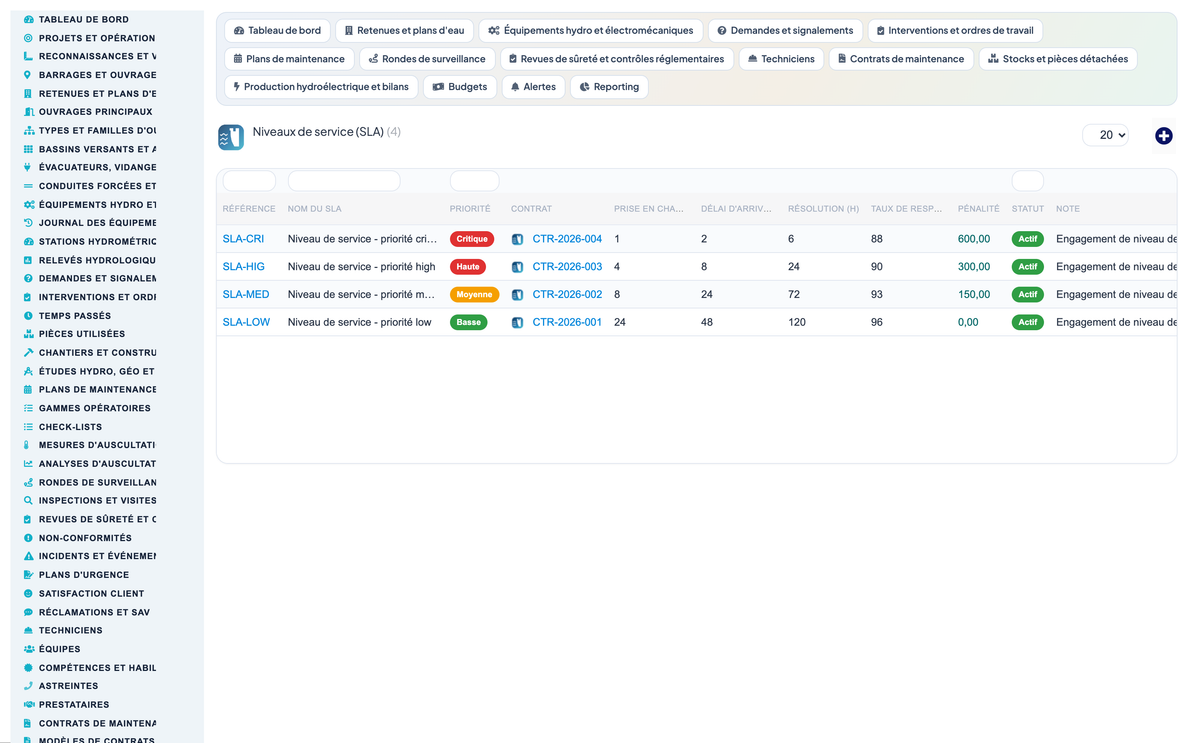Viewport: 1200px width, 743px height.
Task: Click the Nom du SLA filter field
Action: point(344,181)
